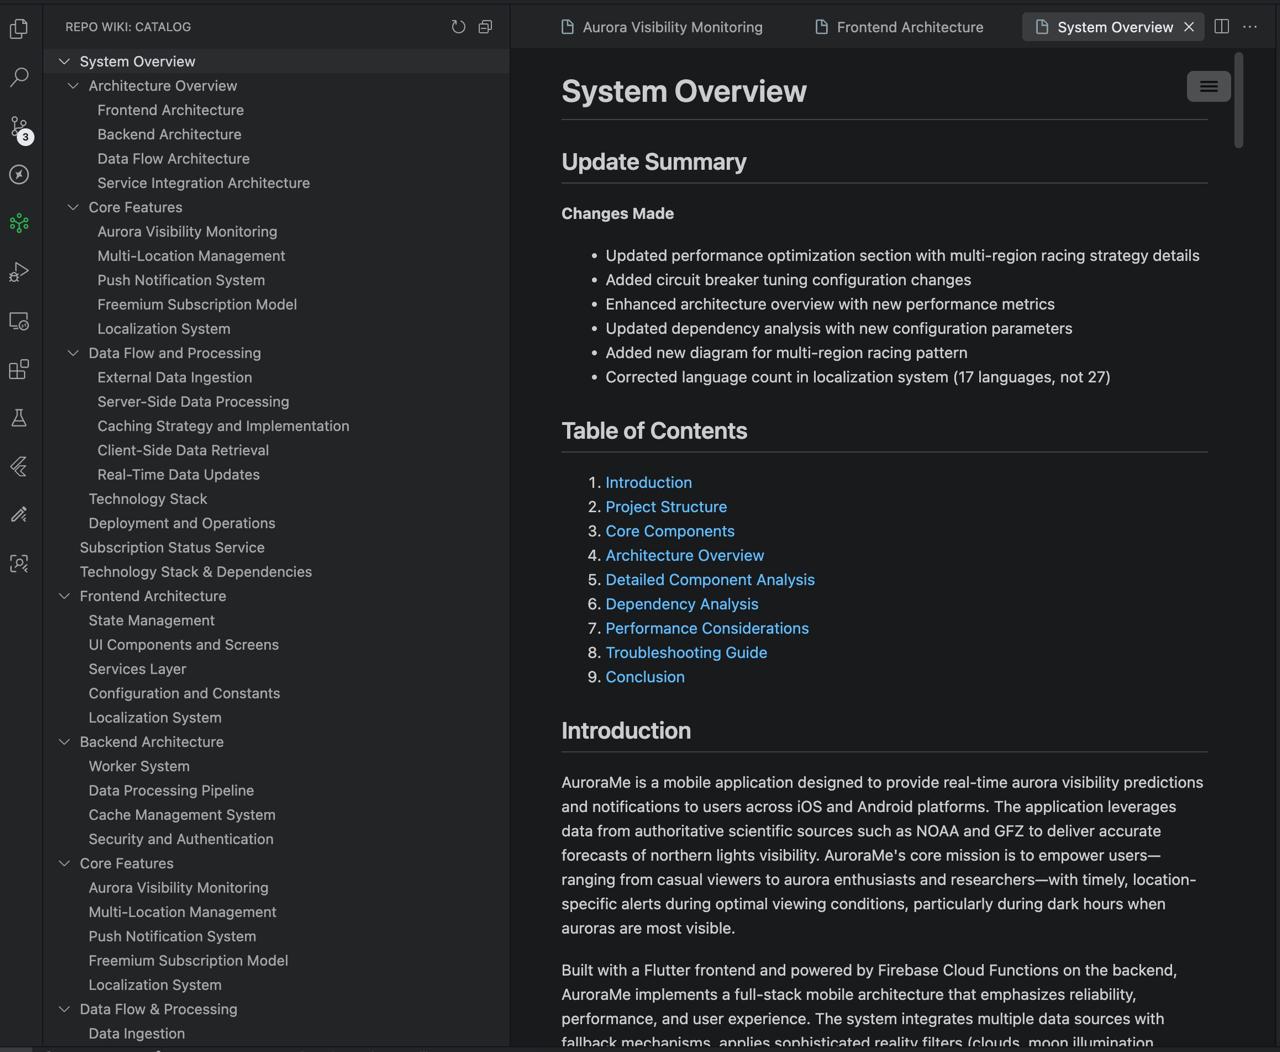
Task: Open Caching Strategy and Implementation page
Action: point(223,426)
